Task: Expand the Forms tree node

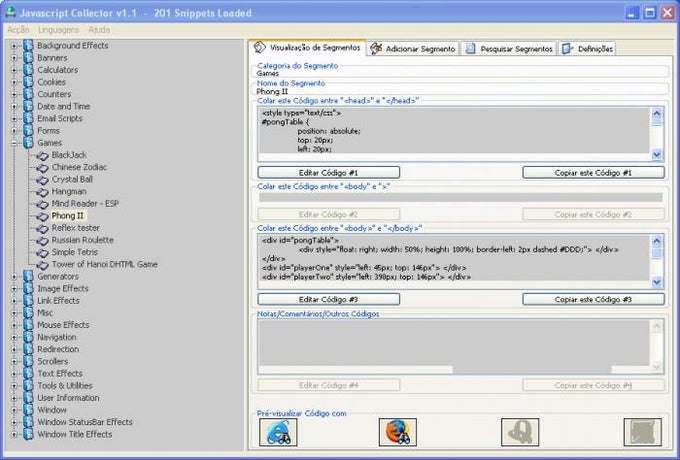Action: (x=14, y=130)
